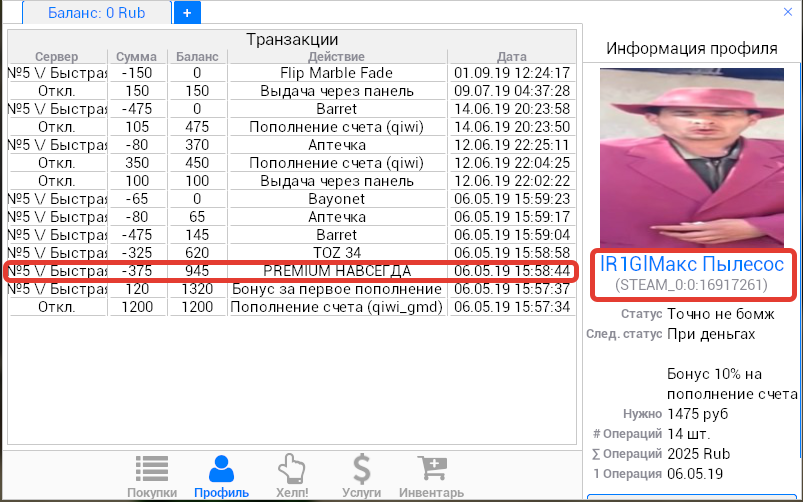Click the 06.05.19 first operation date
The width and height of the screenshot is (803, 502).
coord(694,474)
